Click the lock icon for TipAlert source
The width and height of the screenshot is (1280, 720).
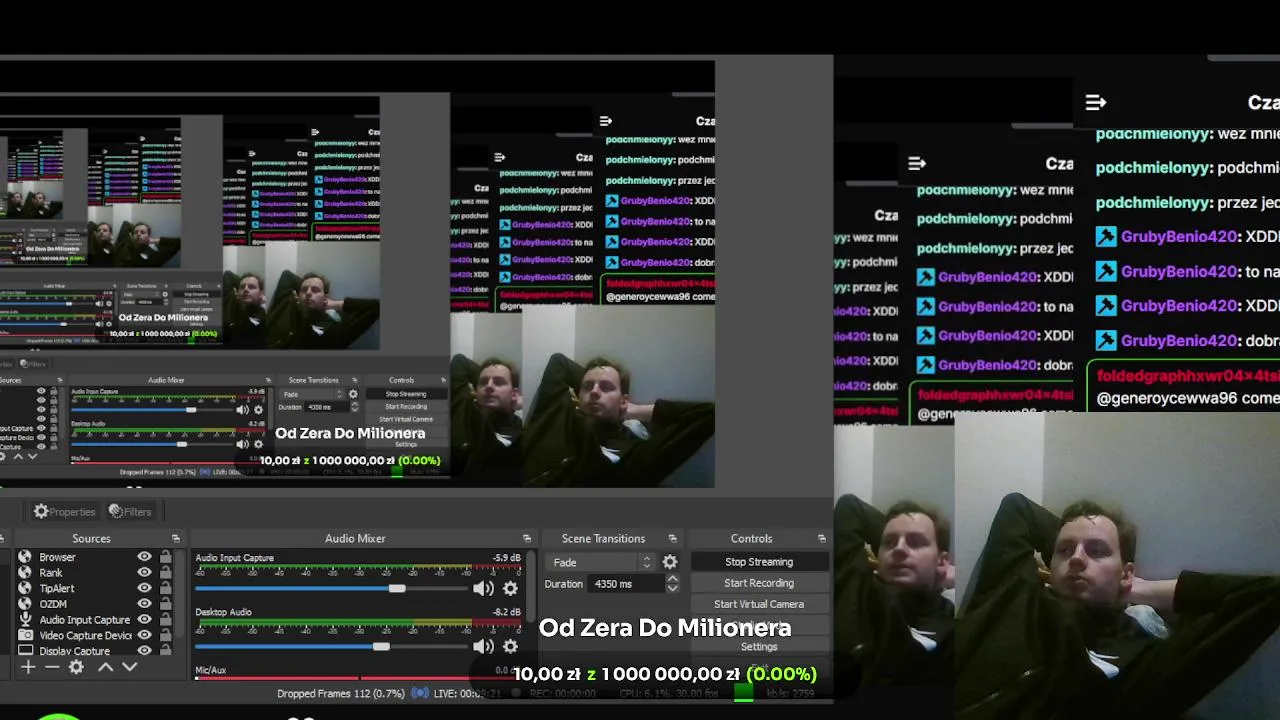pos(165,588)
